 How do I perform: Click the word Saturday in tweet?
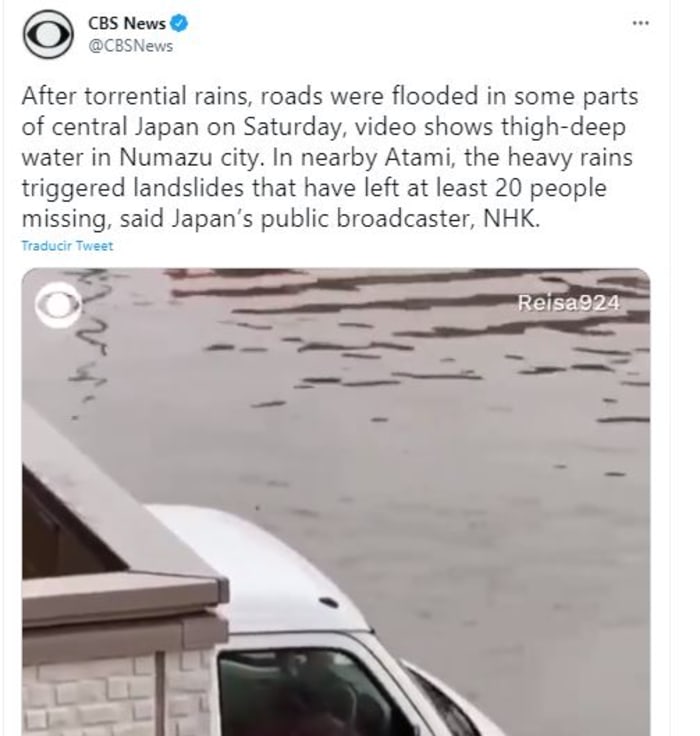tap(294, 127)
